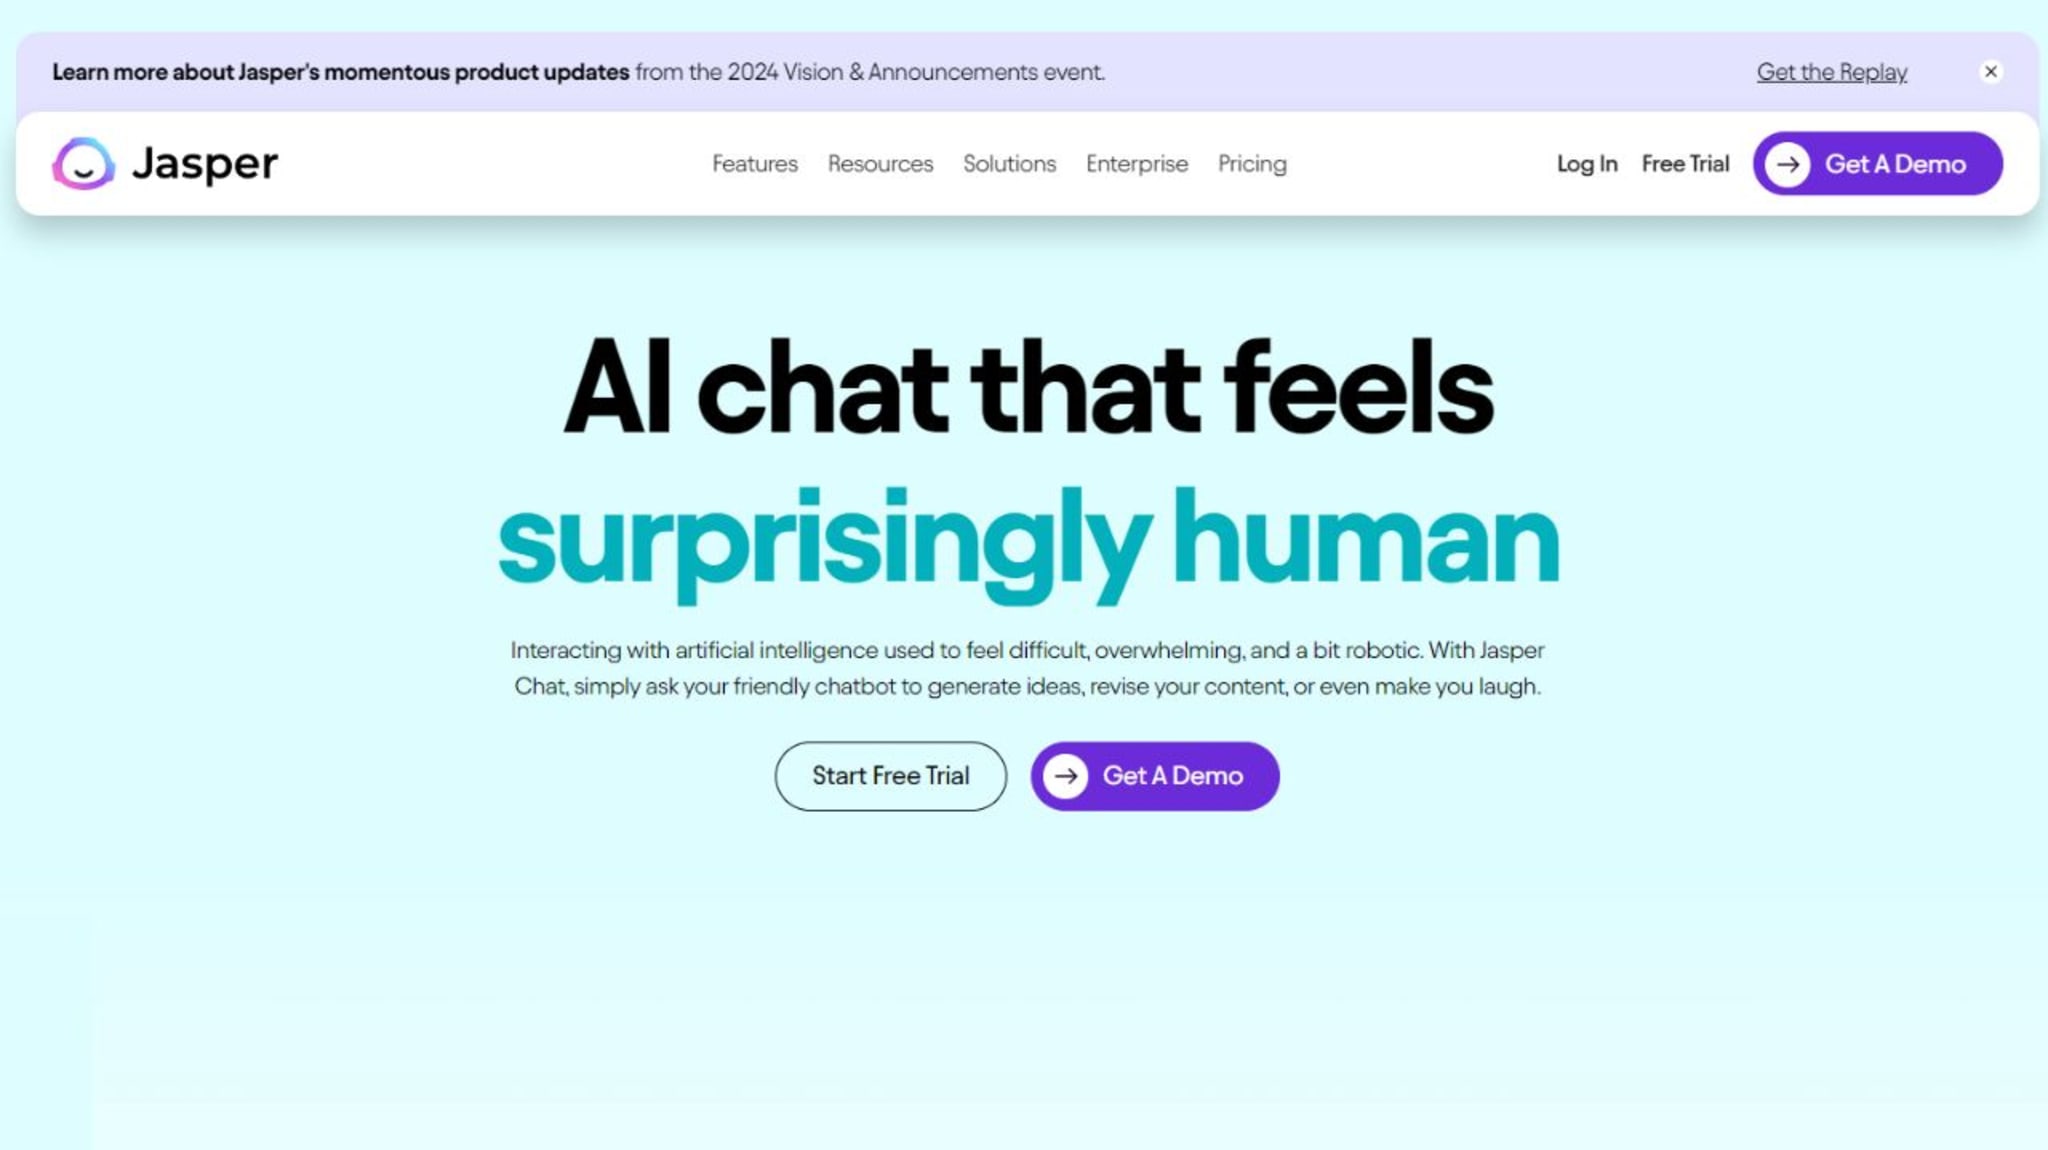Click the Solutions dropdown in navbar
Screen dimensions: 2048x1150
point(1009,163)
